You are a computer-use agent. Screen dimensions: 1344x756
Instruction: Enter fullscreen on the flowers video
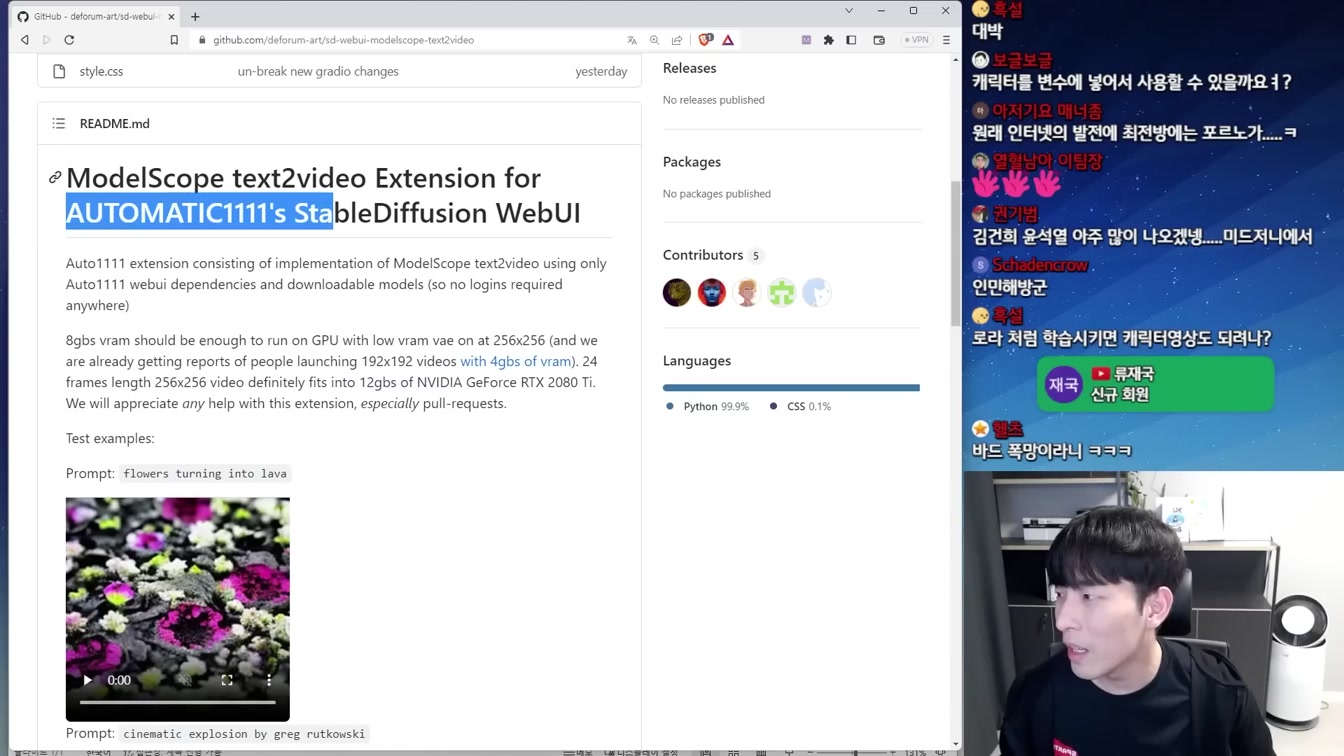pyautogui.click(x=227, y=680)
